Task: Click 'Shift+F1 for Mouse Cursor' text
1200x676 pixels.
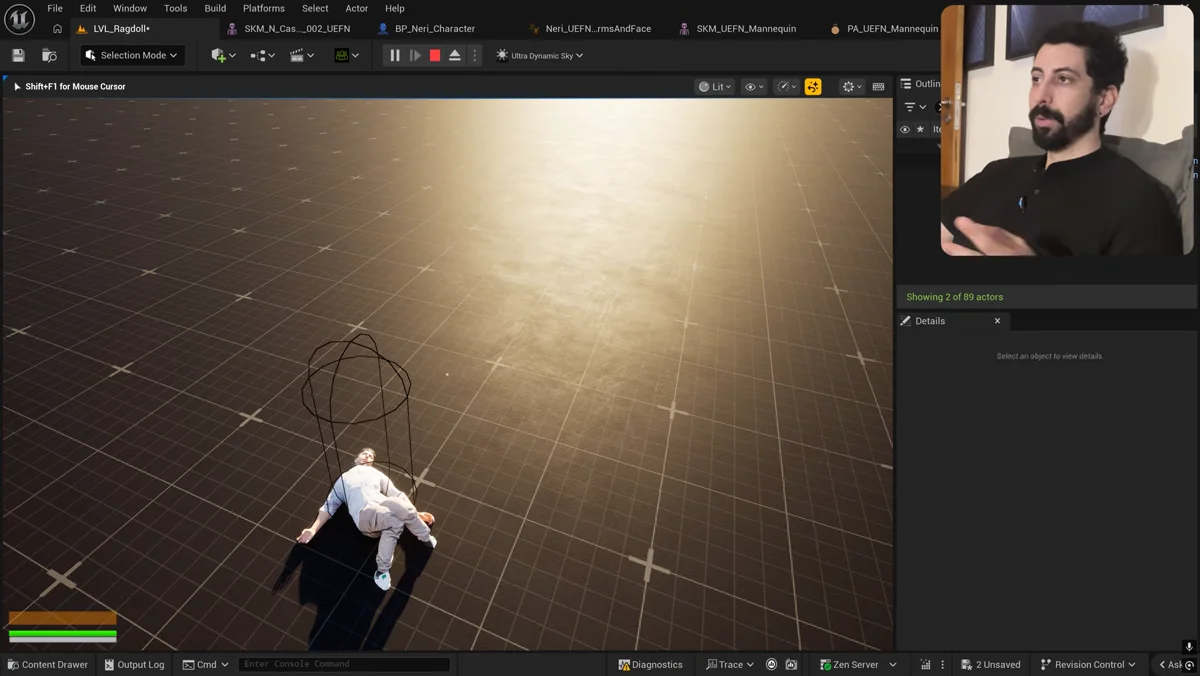Action: 75,87
